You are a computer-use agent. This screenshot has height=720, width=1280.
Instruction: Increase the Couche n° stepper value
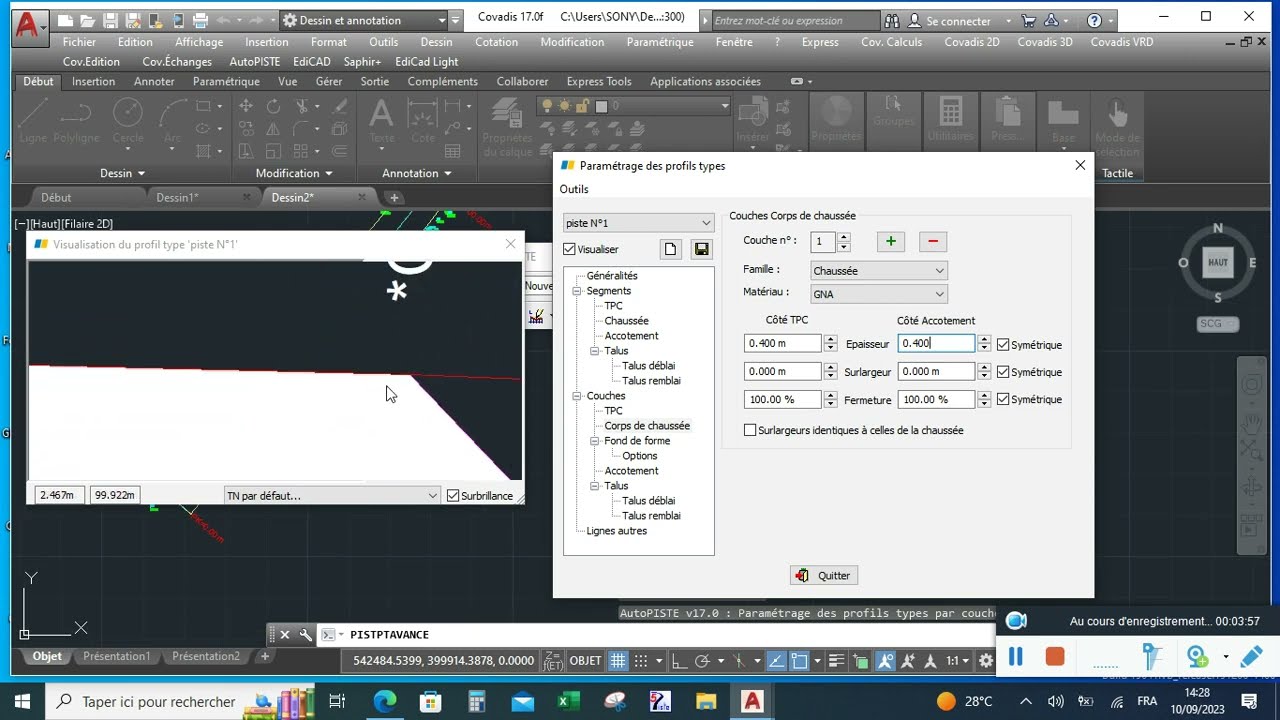pos(844,237)
